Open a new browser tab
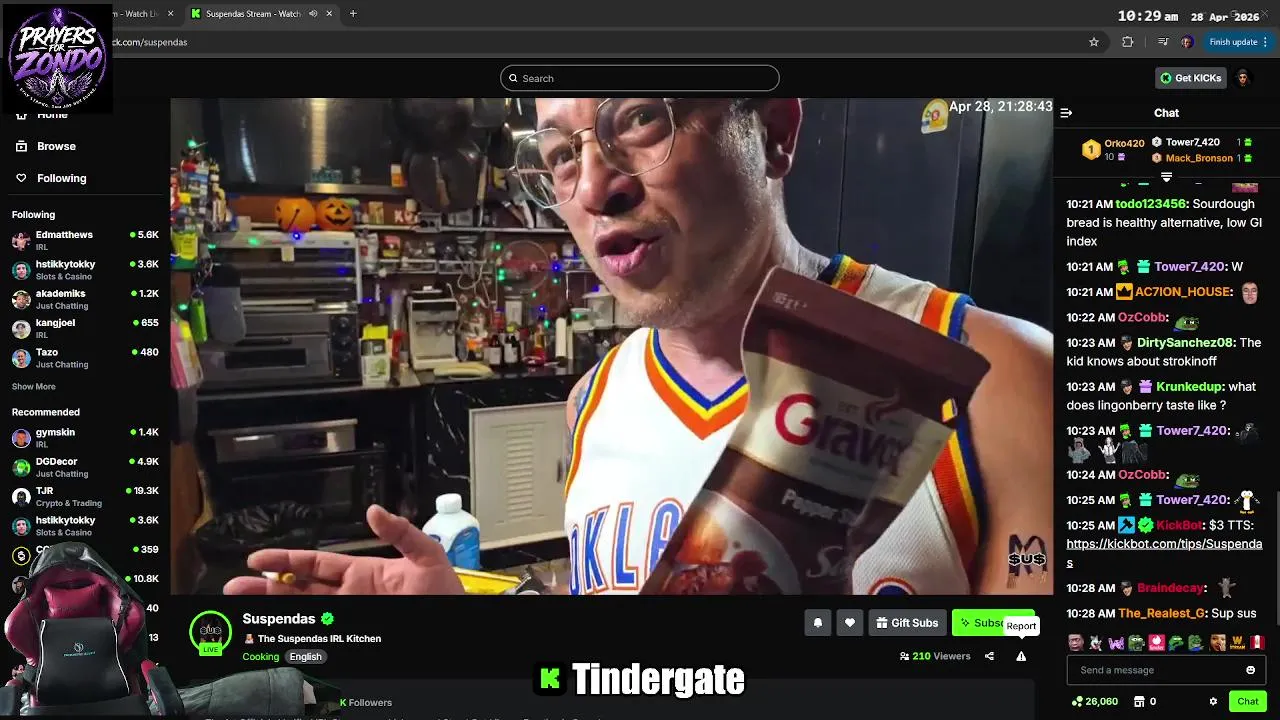 353,14
